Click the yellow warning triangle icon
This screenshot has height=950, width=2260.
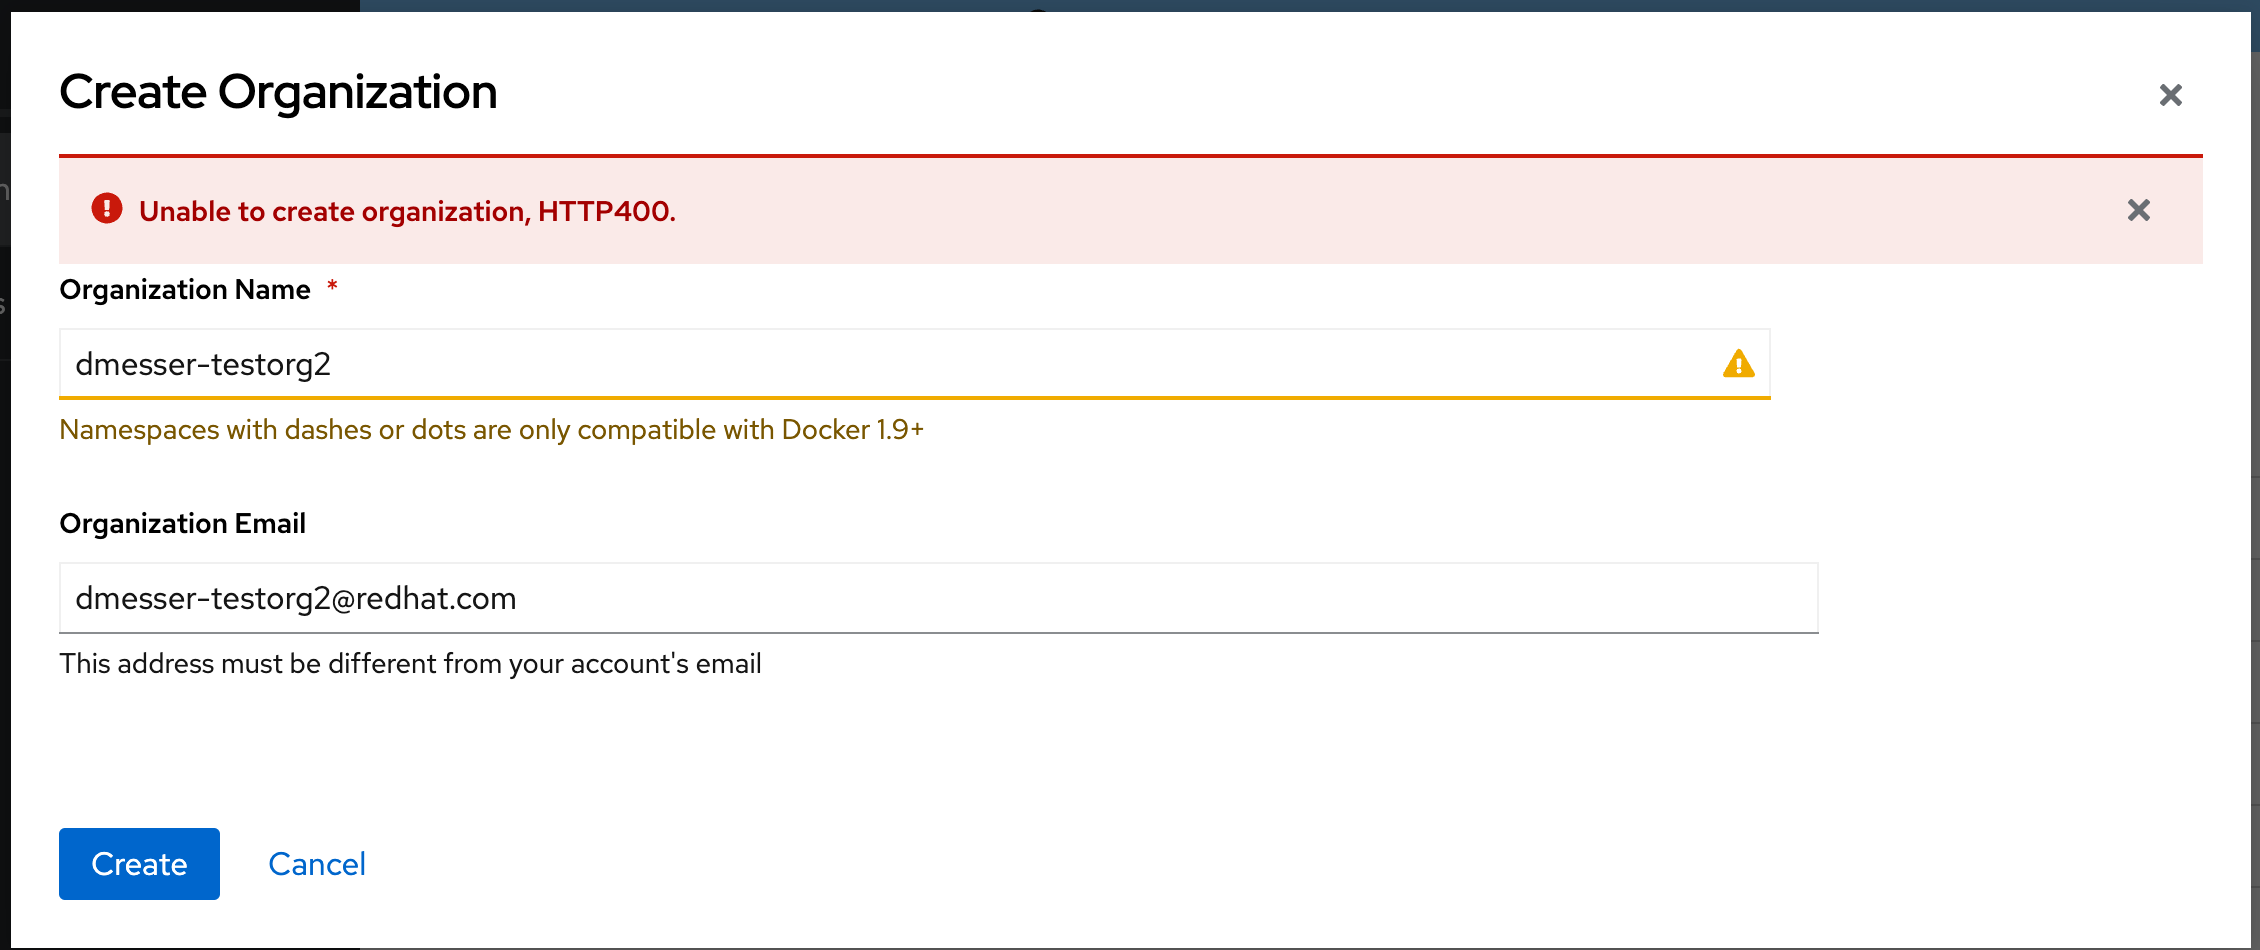tap(1738, 364)
